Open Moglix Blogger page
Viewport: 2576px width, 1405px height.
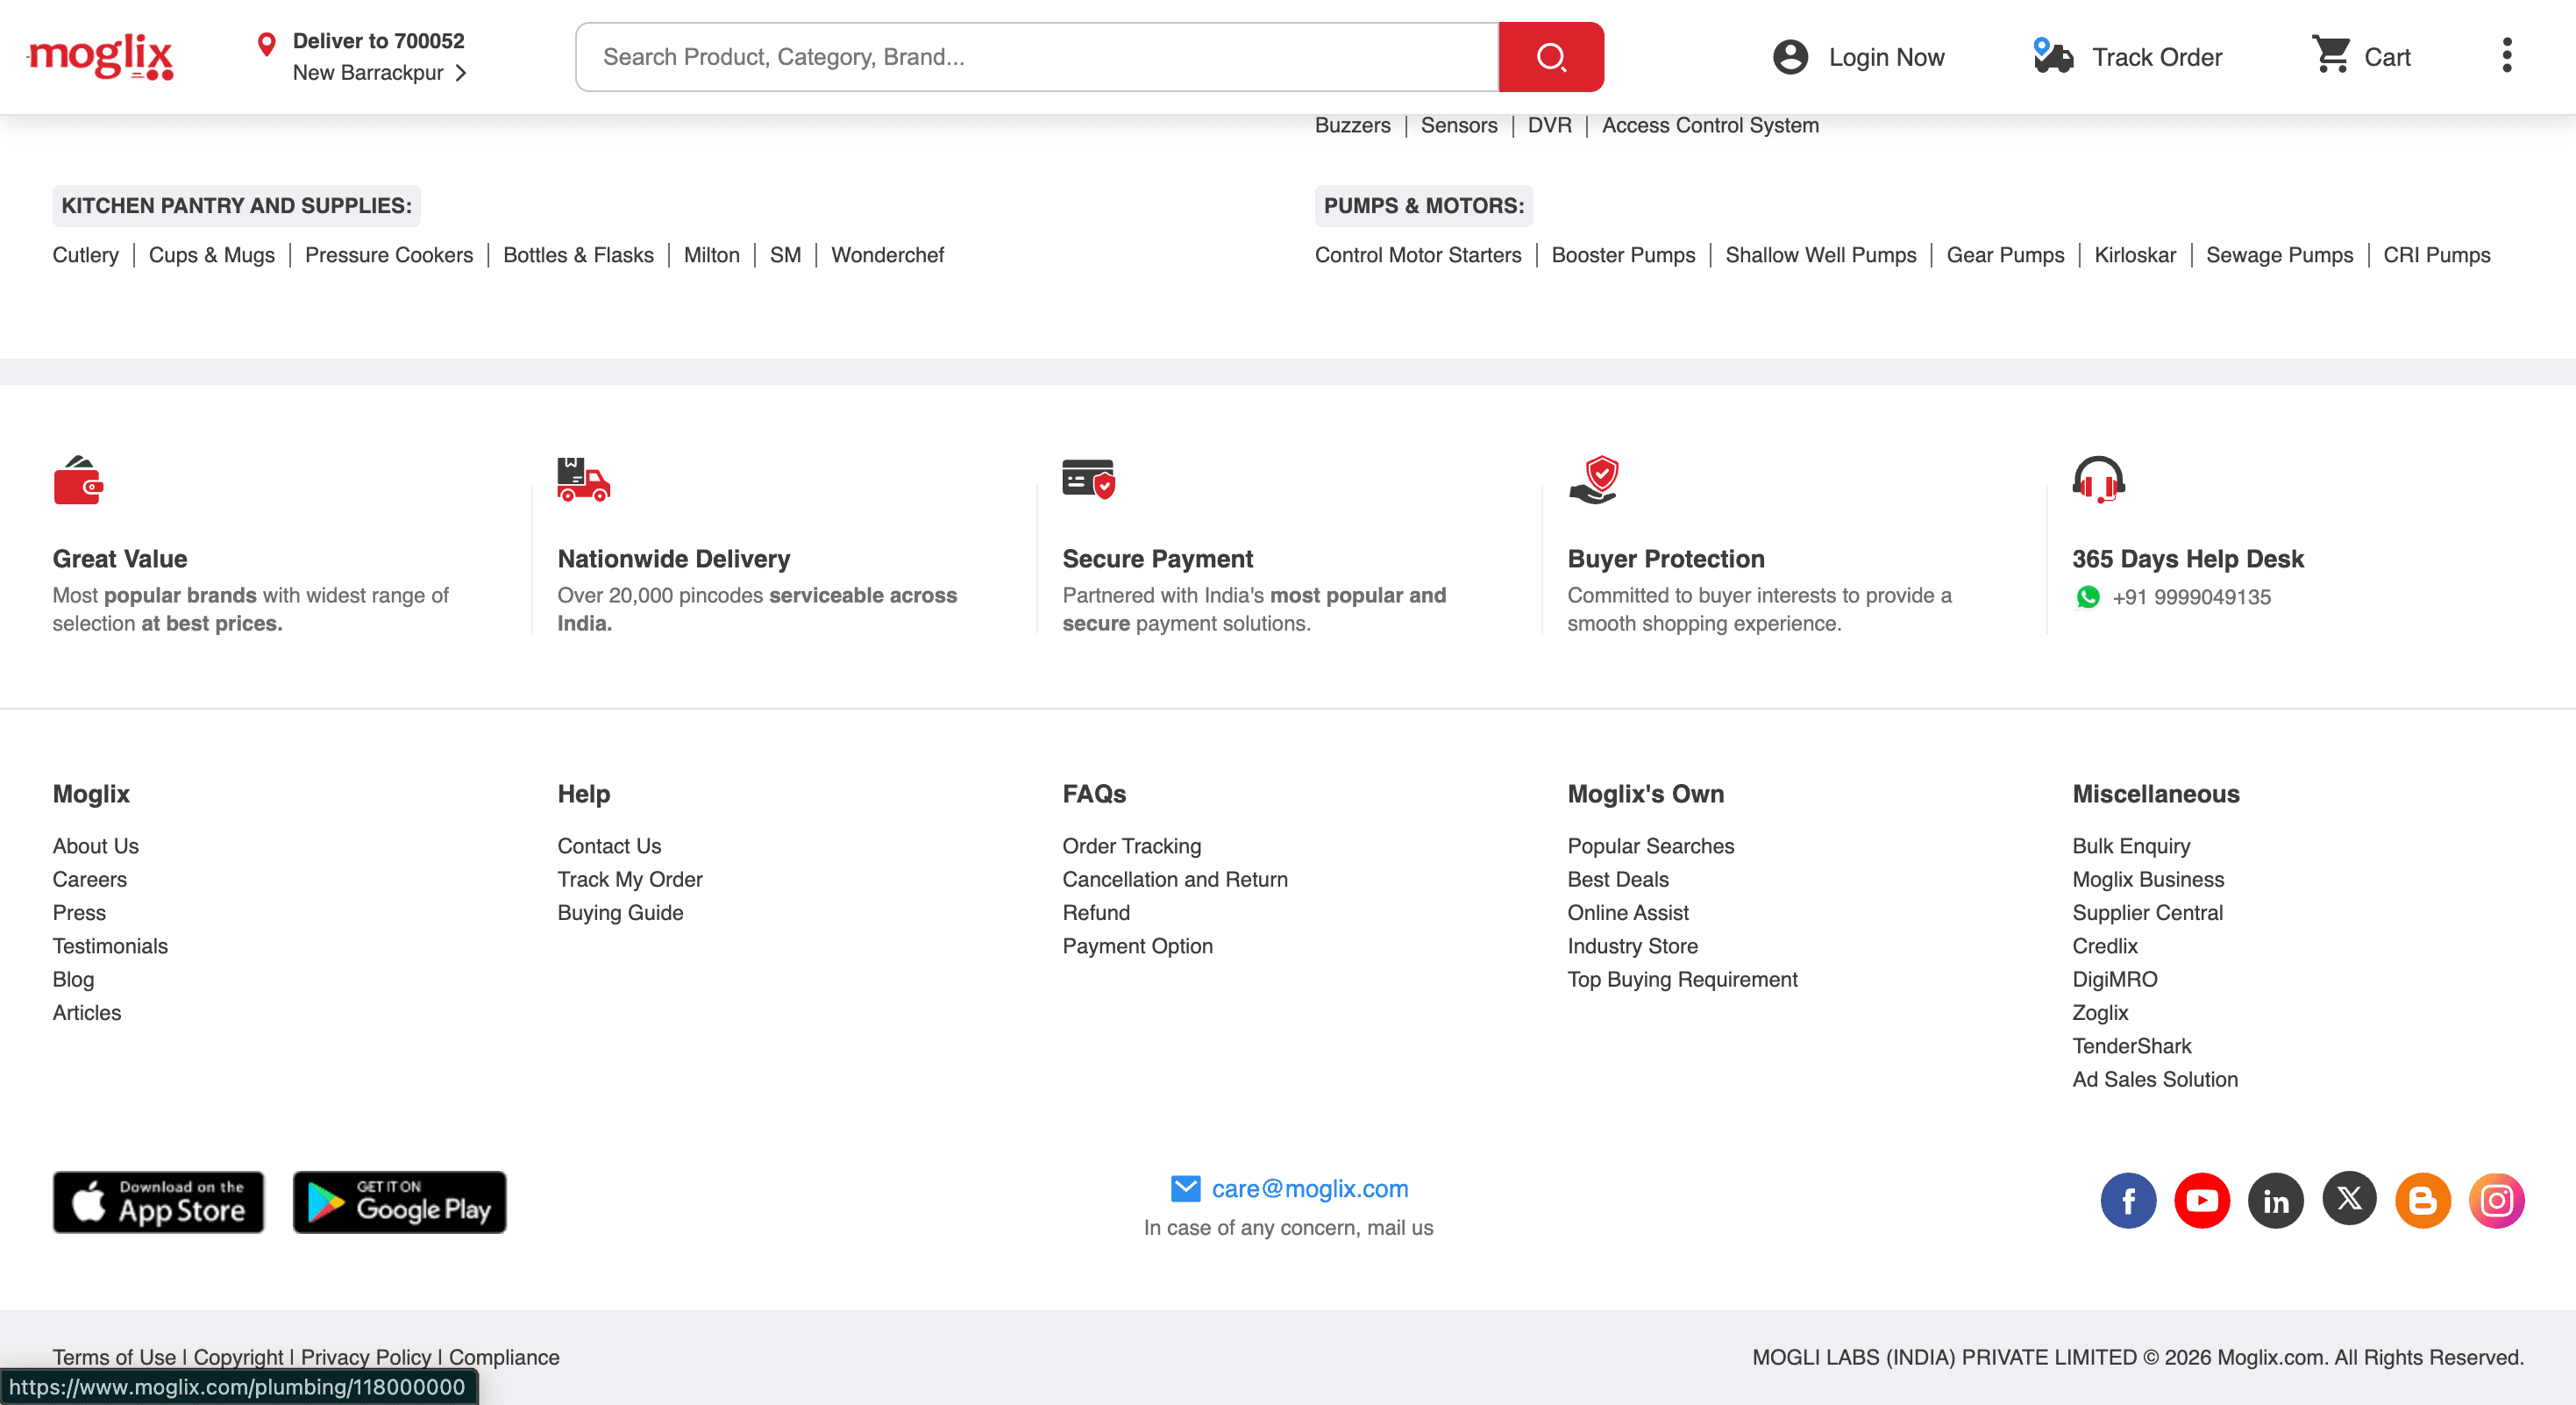pyautogui.click(x=2423, y=1201)
